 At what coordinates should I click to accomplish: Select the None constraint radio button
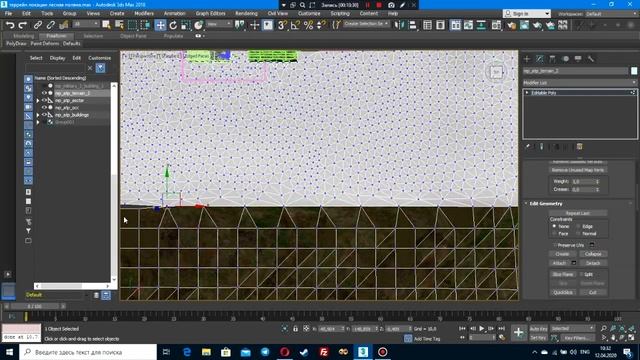(554, 226)
